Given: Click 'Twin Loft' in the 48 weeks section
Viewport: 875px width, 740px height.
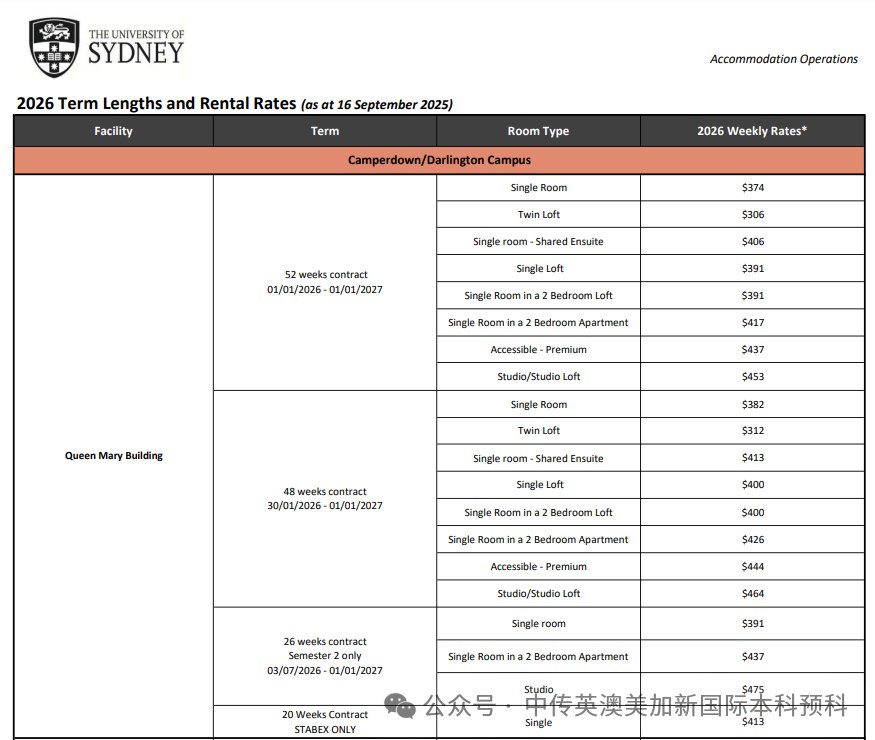Looking at the screenshot, I should (x=539, y=430).
